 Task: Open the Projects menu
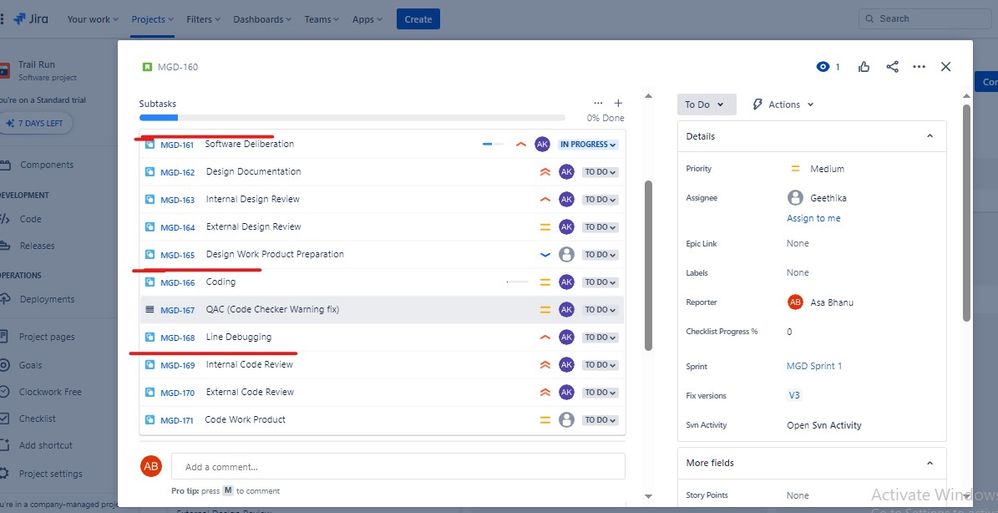153,19
